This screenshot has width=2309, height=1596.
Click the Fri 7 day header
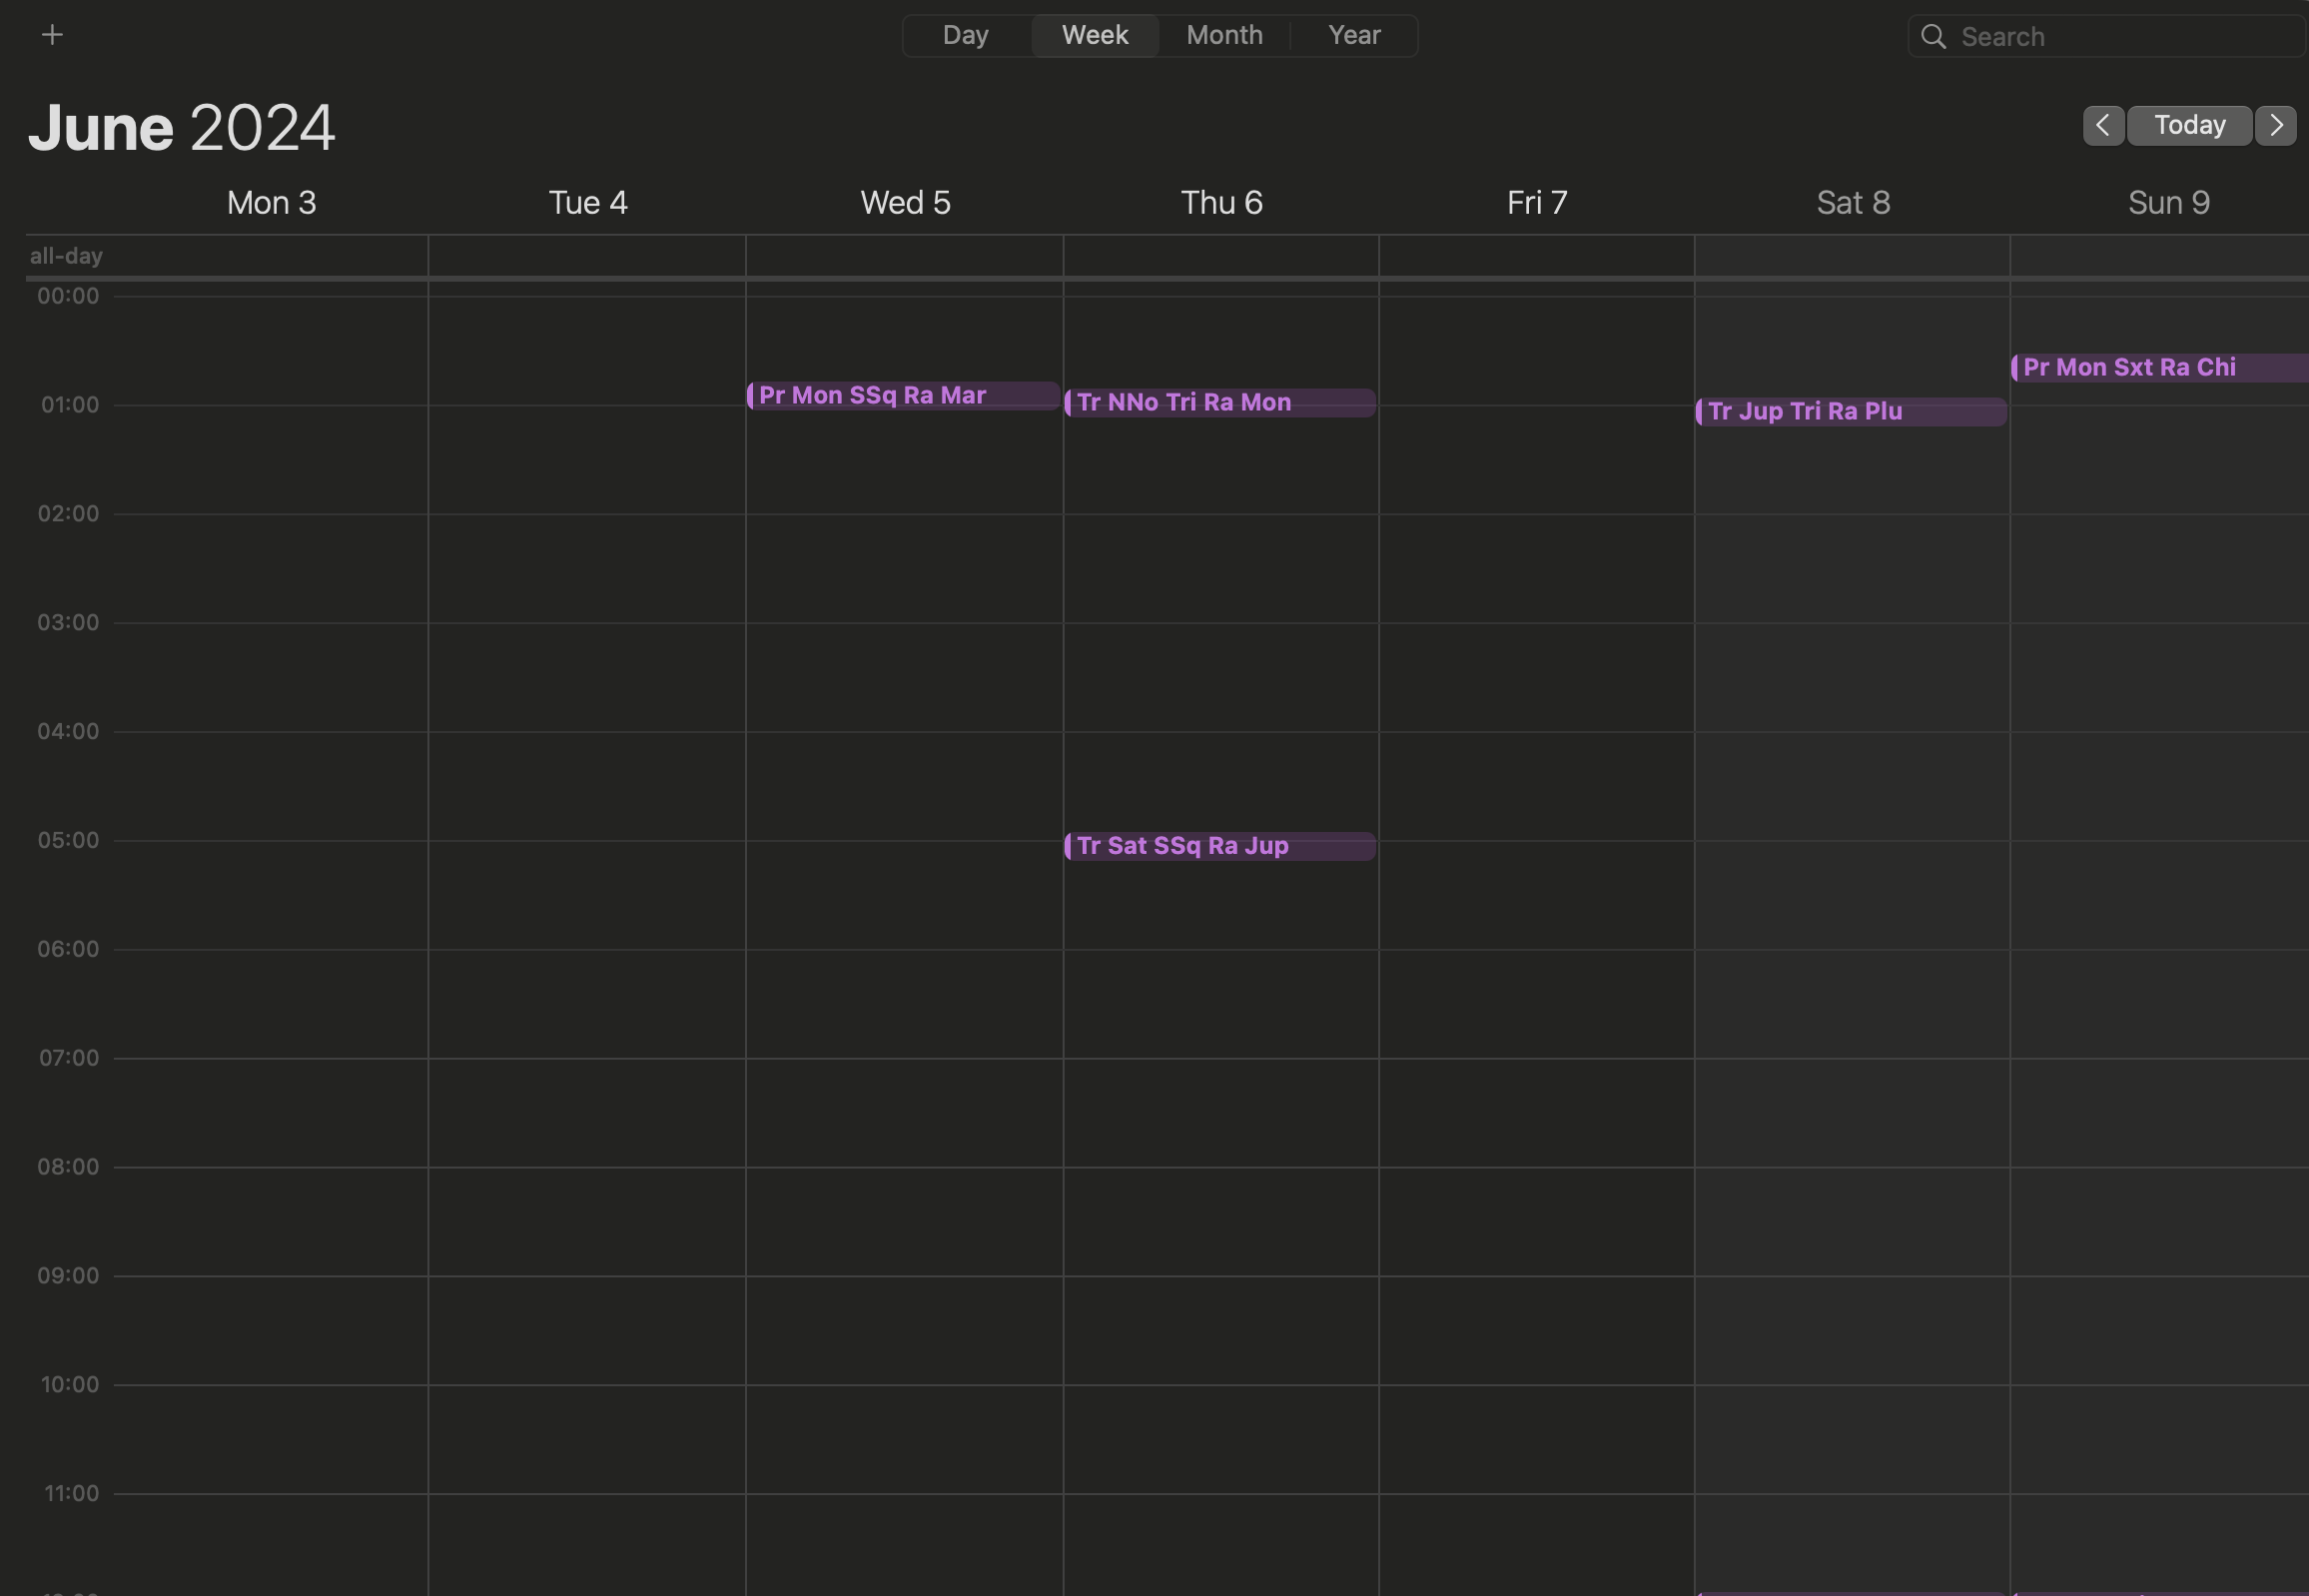(x=1536, y=203)
